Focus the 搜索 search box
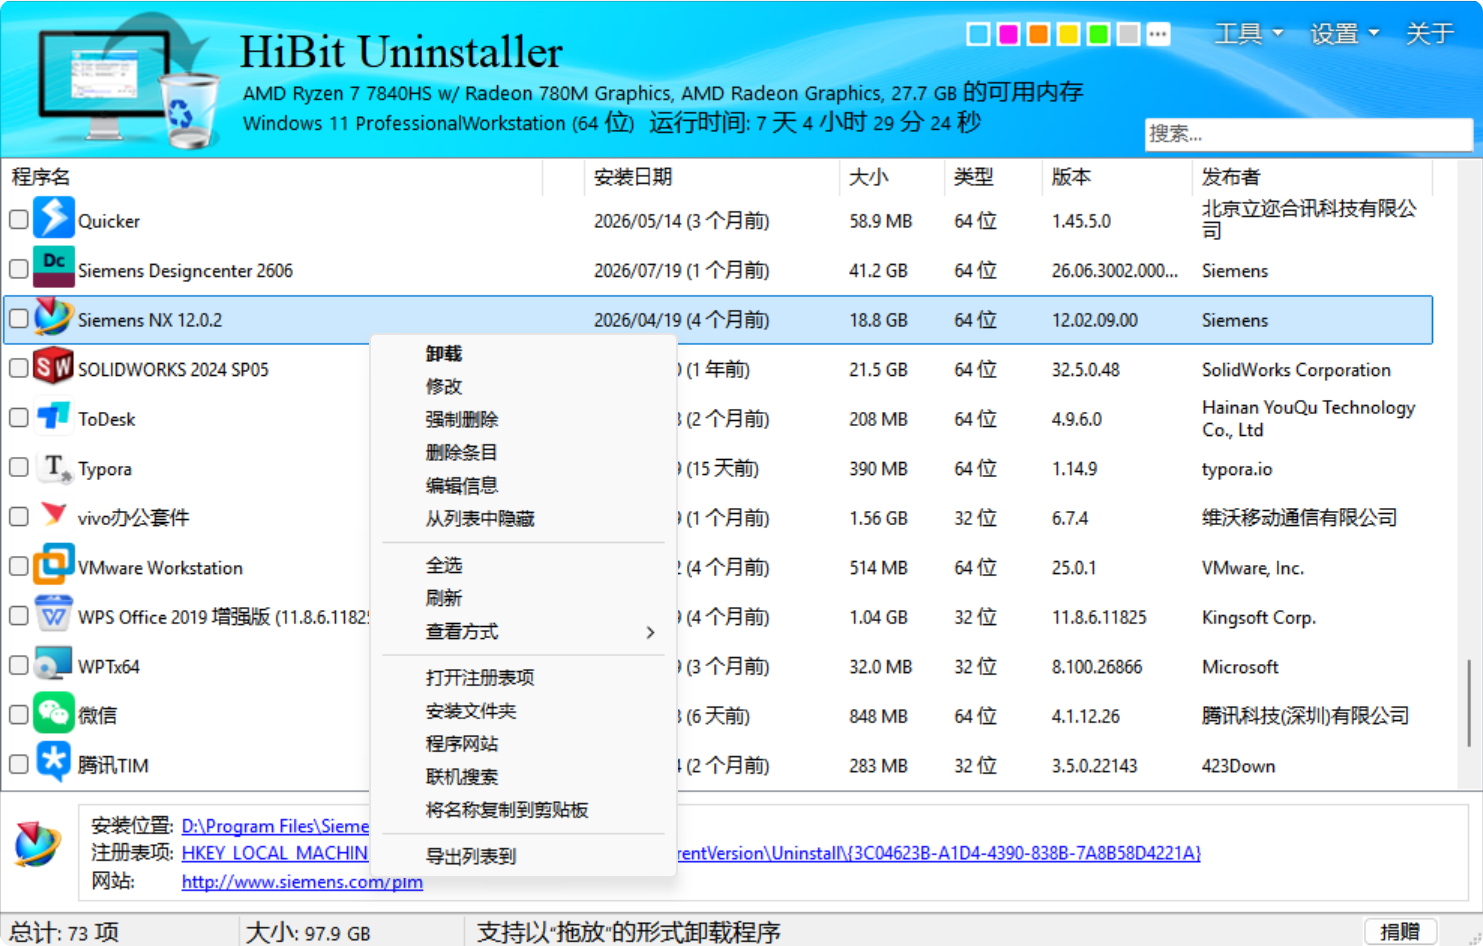This screenshot has width=1483, height=946. point(1308,134)
